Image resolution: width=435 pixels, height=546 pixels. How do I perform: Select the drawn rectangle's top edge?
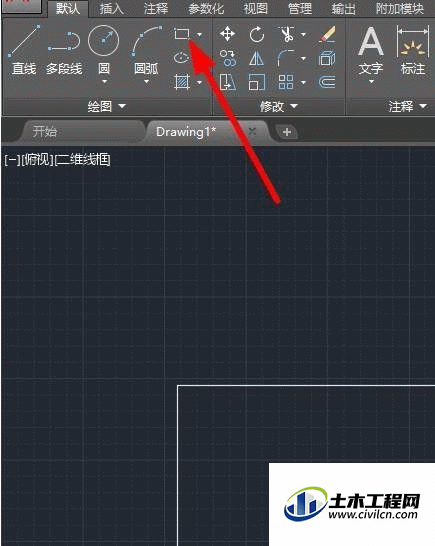click(306, 385)
